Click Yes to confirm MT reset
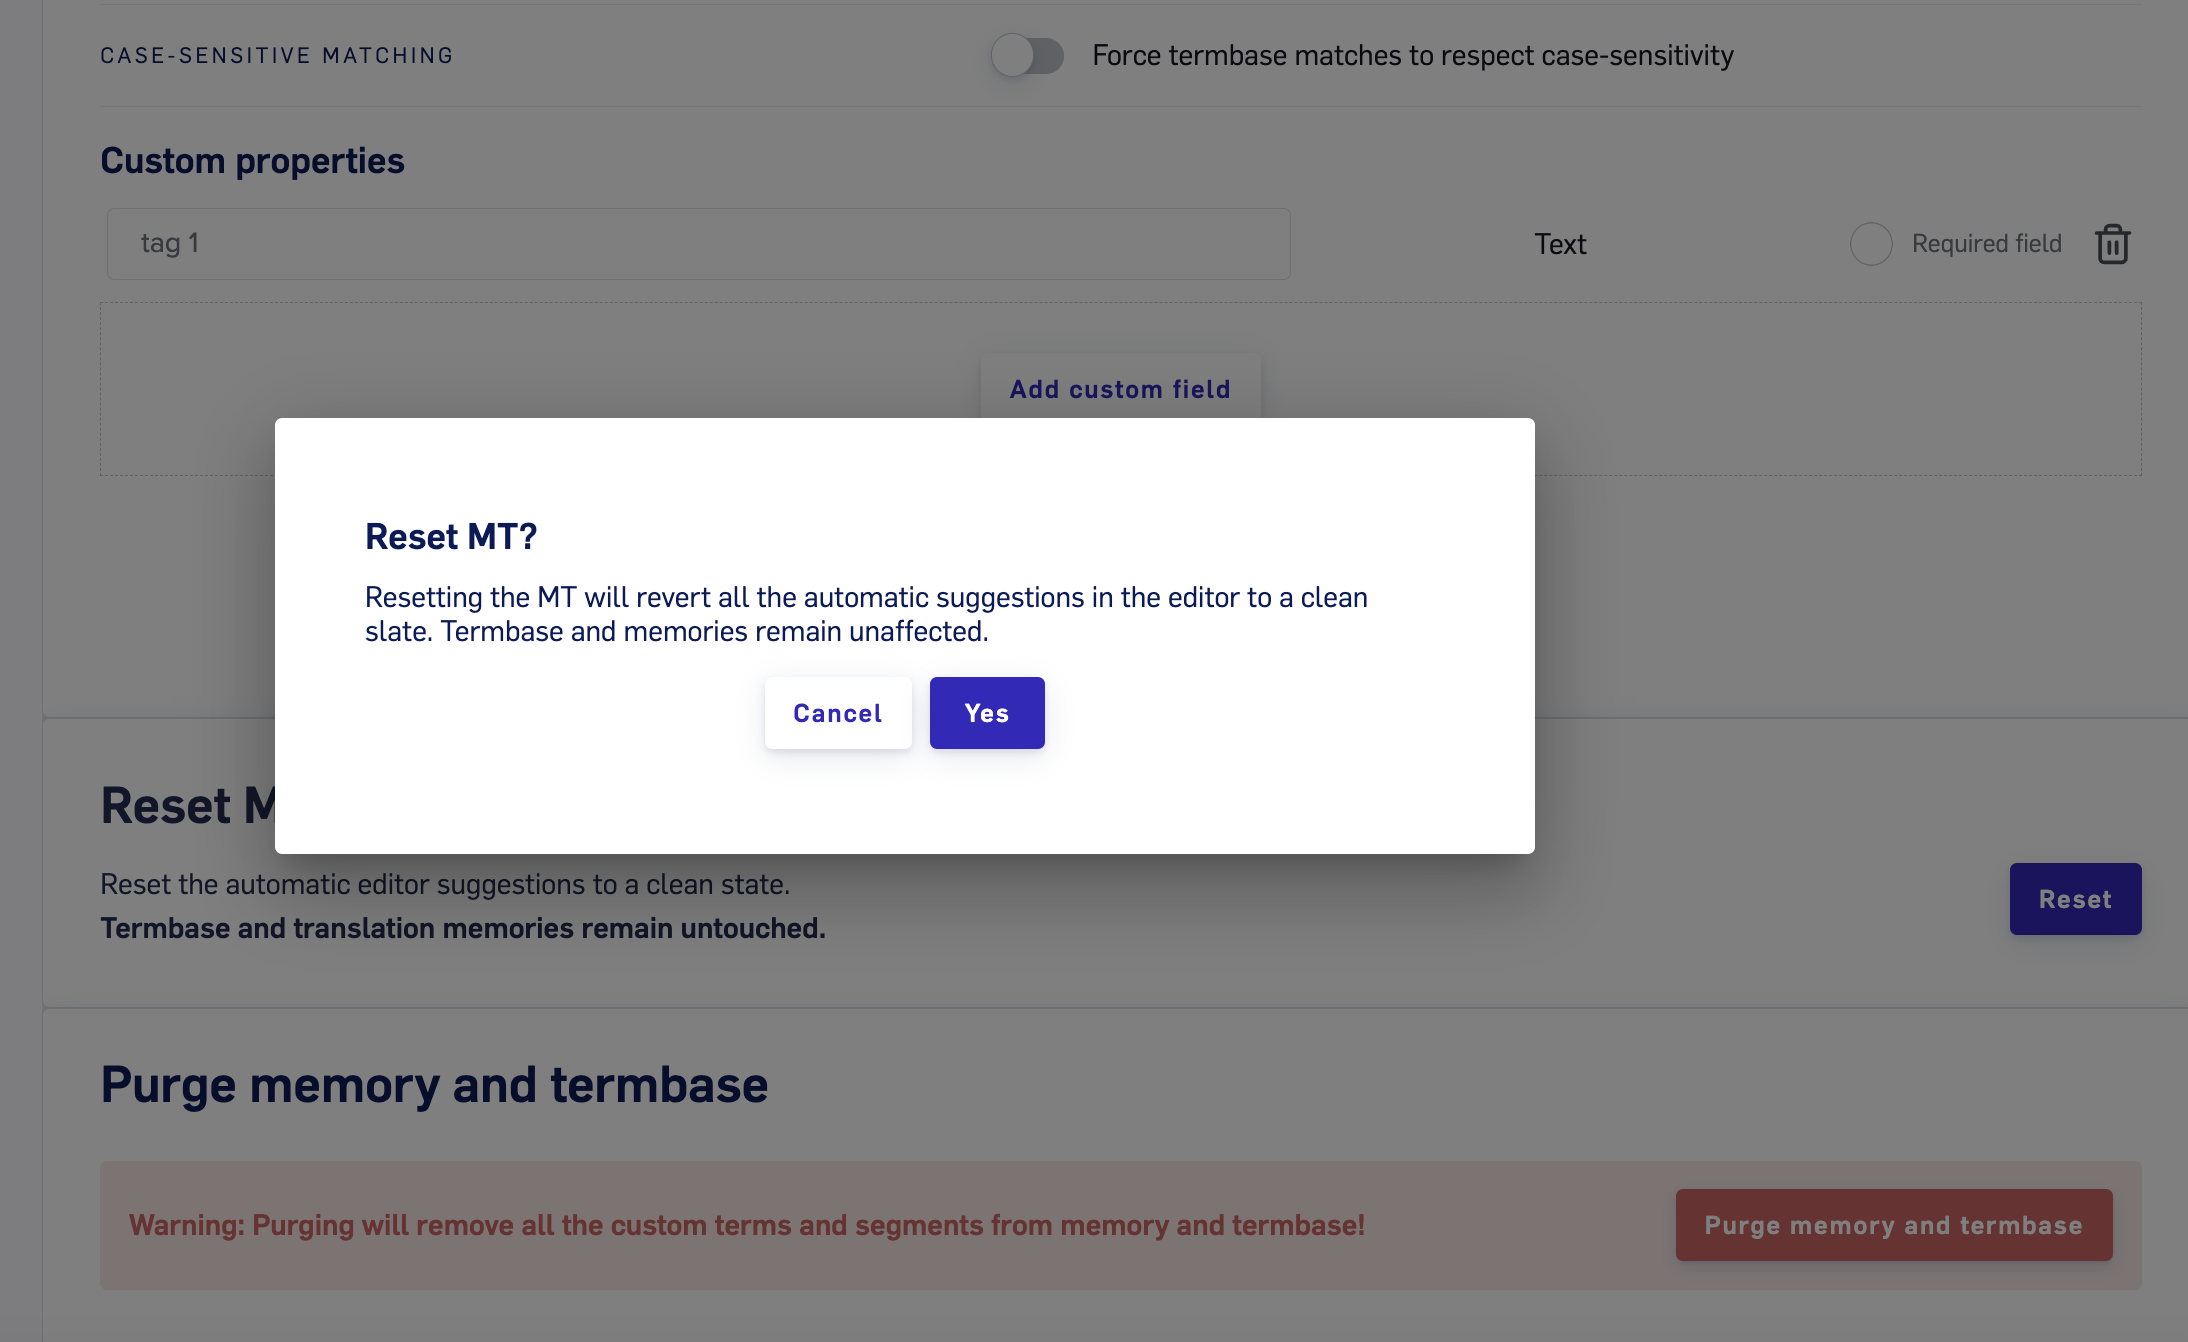The image size is (2188, 1342). (987, 713)
